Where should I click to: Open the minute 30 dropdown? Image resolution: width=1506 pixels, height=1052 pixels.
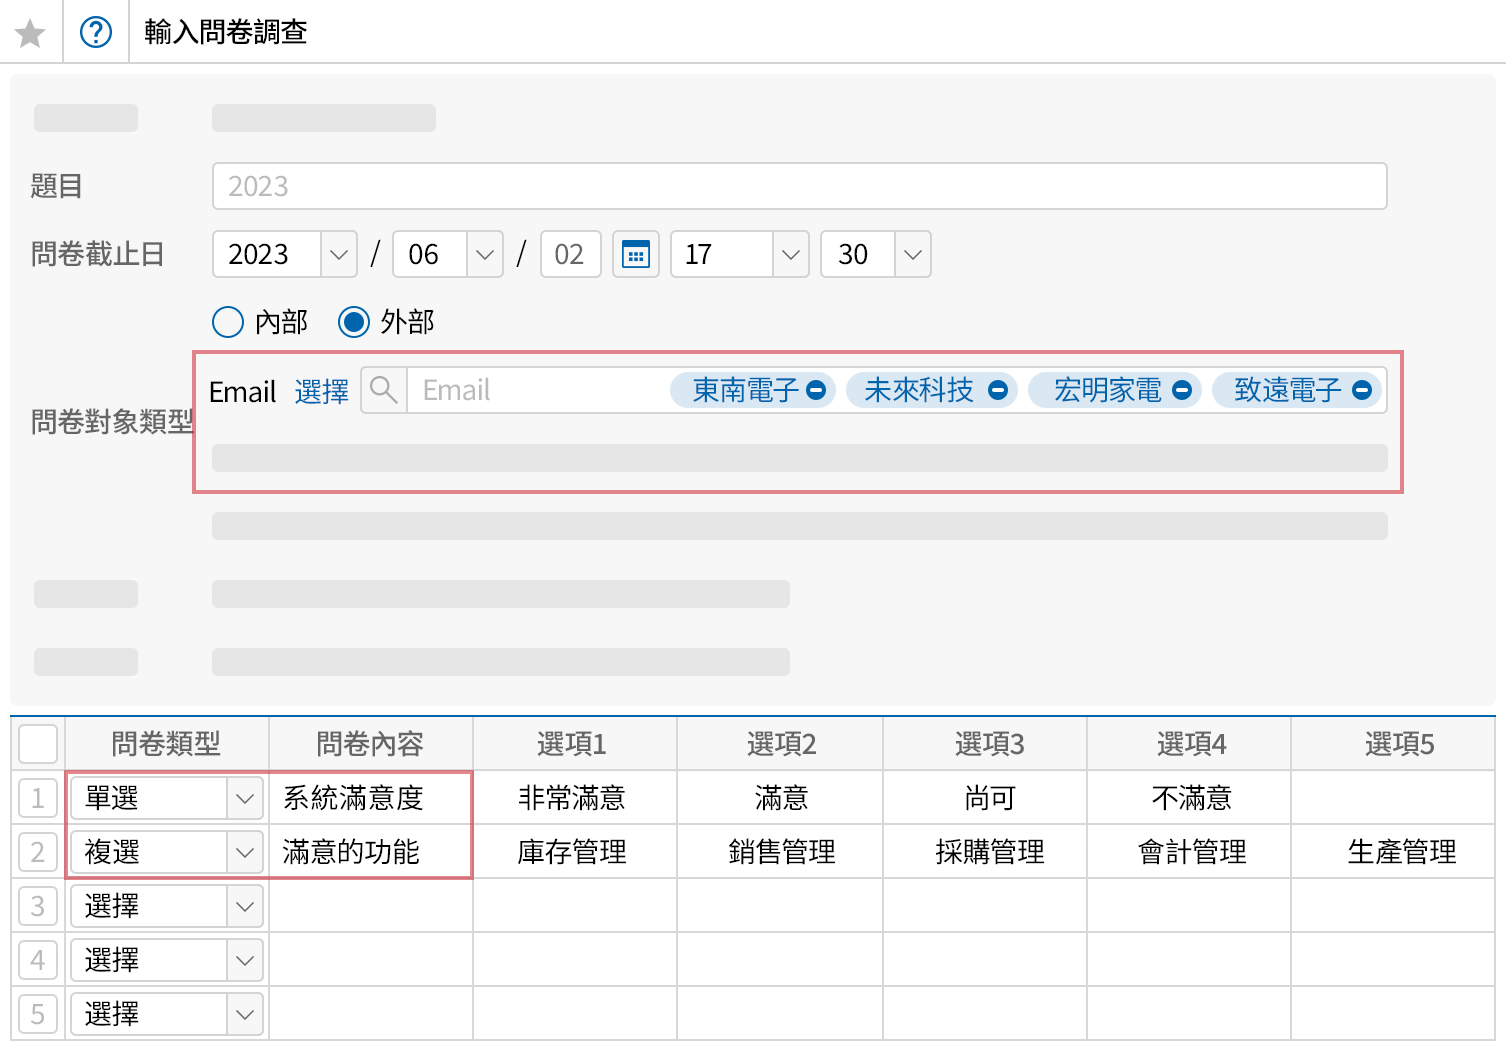(911, 254)
